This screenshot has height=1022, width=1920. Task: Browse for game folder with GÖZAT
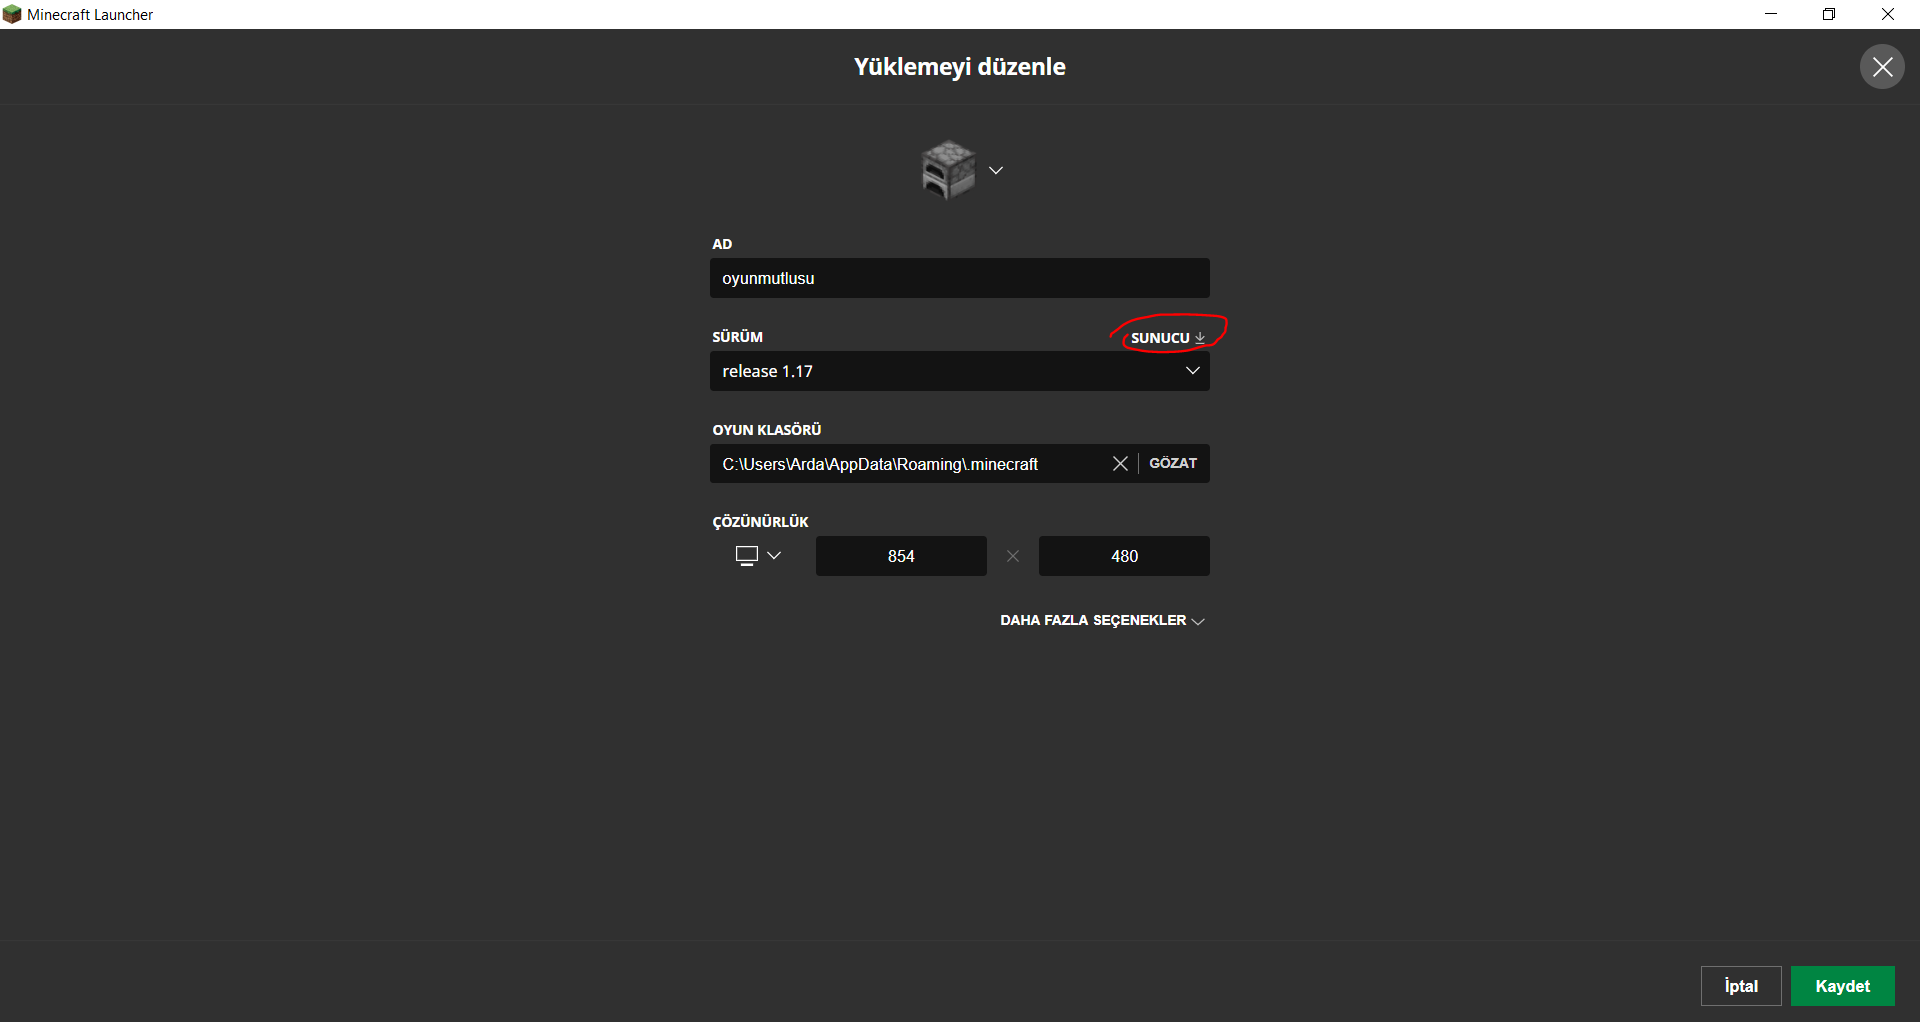[x=1173, y=464]
